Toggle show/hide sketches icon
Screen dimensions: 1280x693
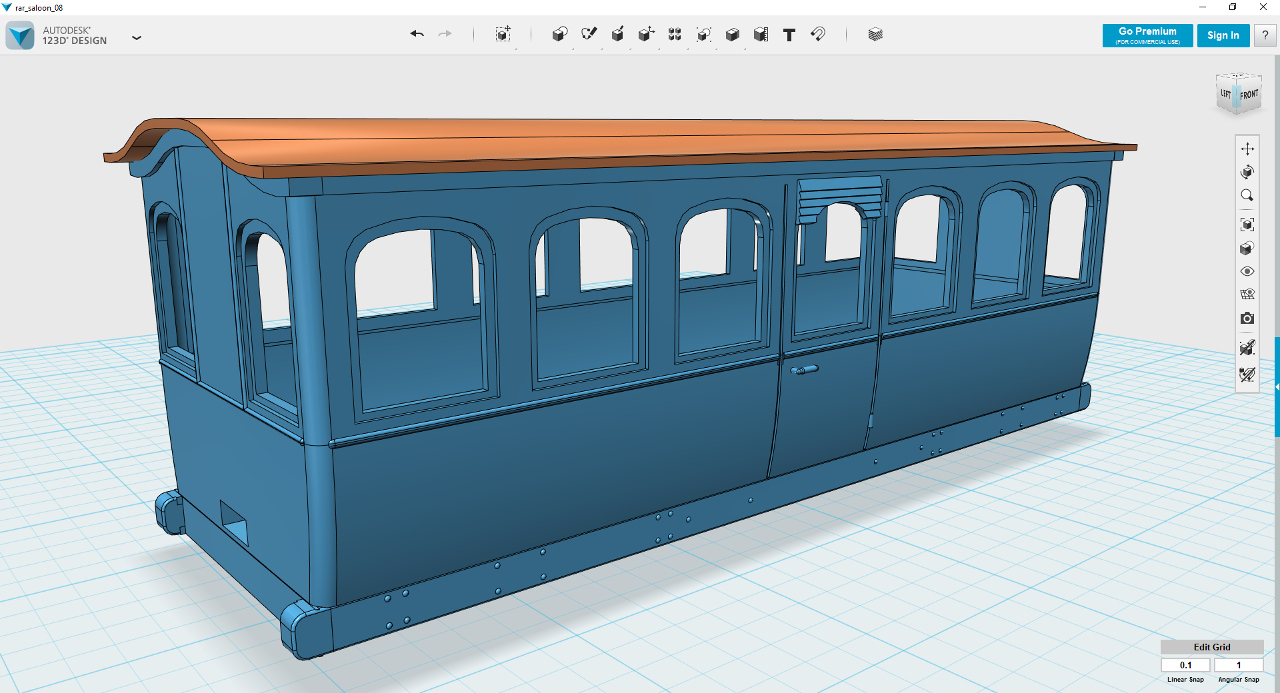click(1247, 375)
